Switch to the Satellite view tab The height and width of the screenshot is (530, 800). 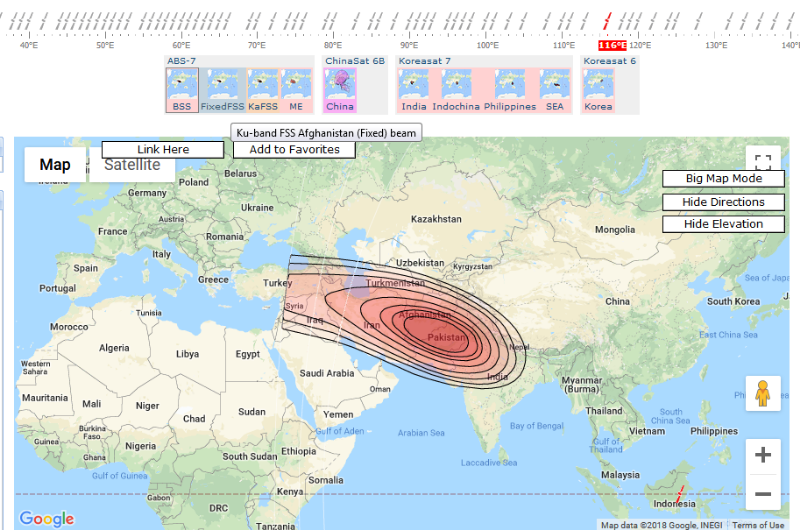[x=132, y=165]
